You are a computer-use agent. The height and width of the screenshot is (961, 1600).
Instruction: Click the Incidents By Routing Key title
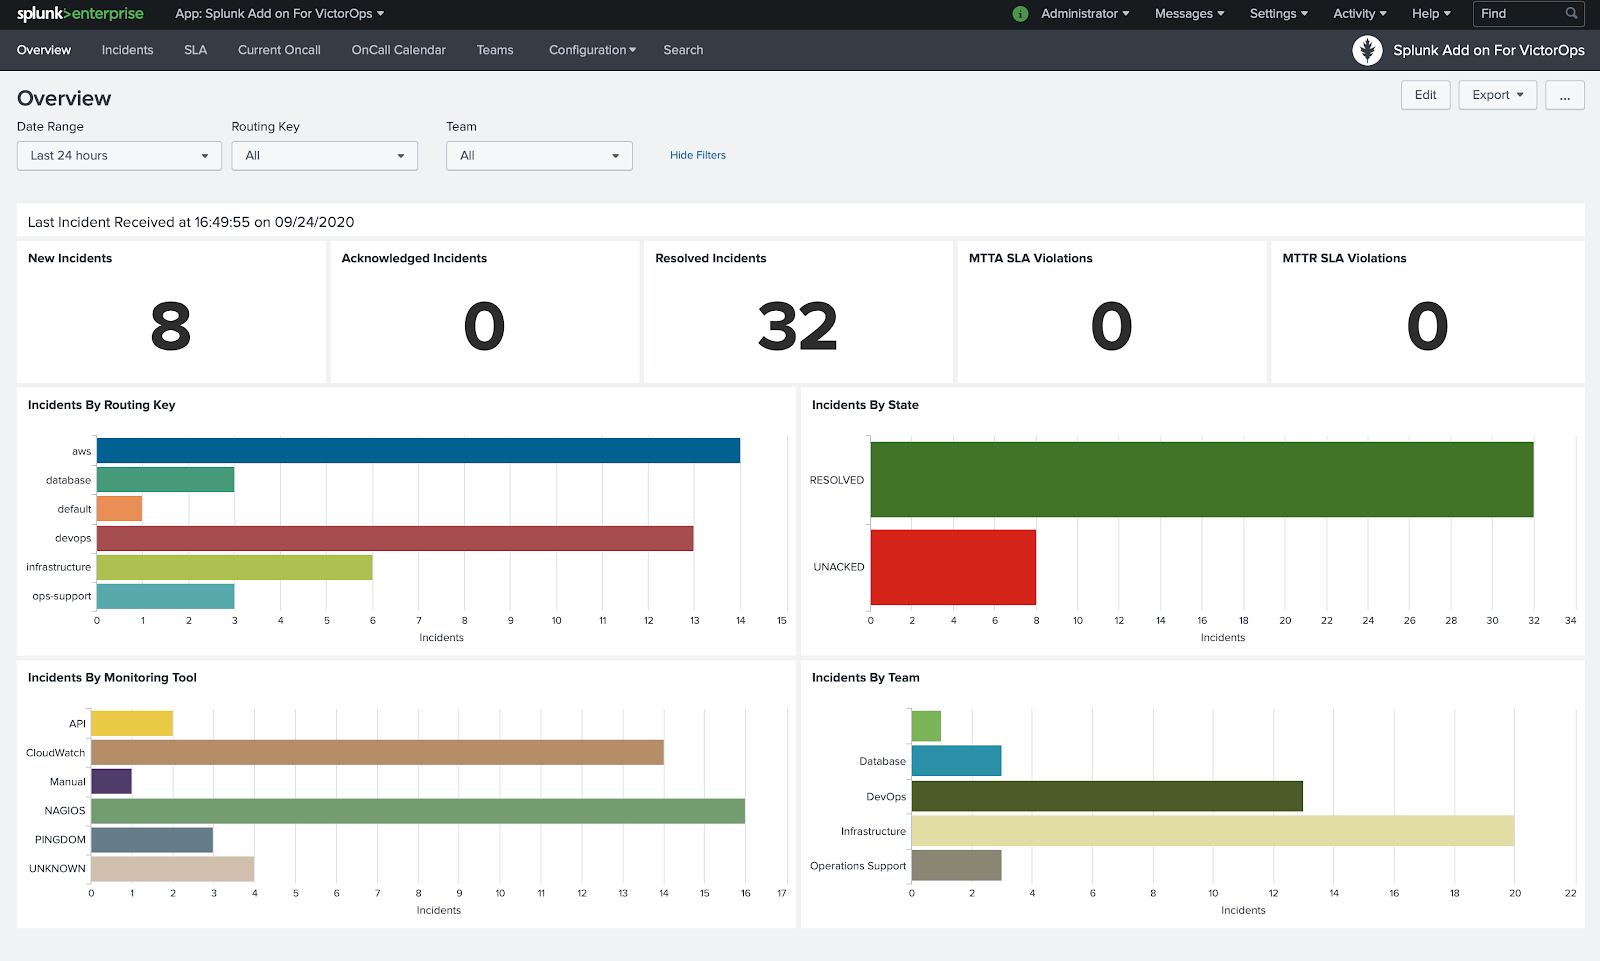(x=101, y=405)
